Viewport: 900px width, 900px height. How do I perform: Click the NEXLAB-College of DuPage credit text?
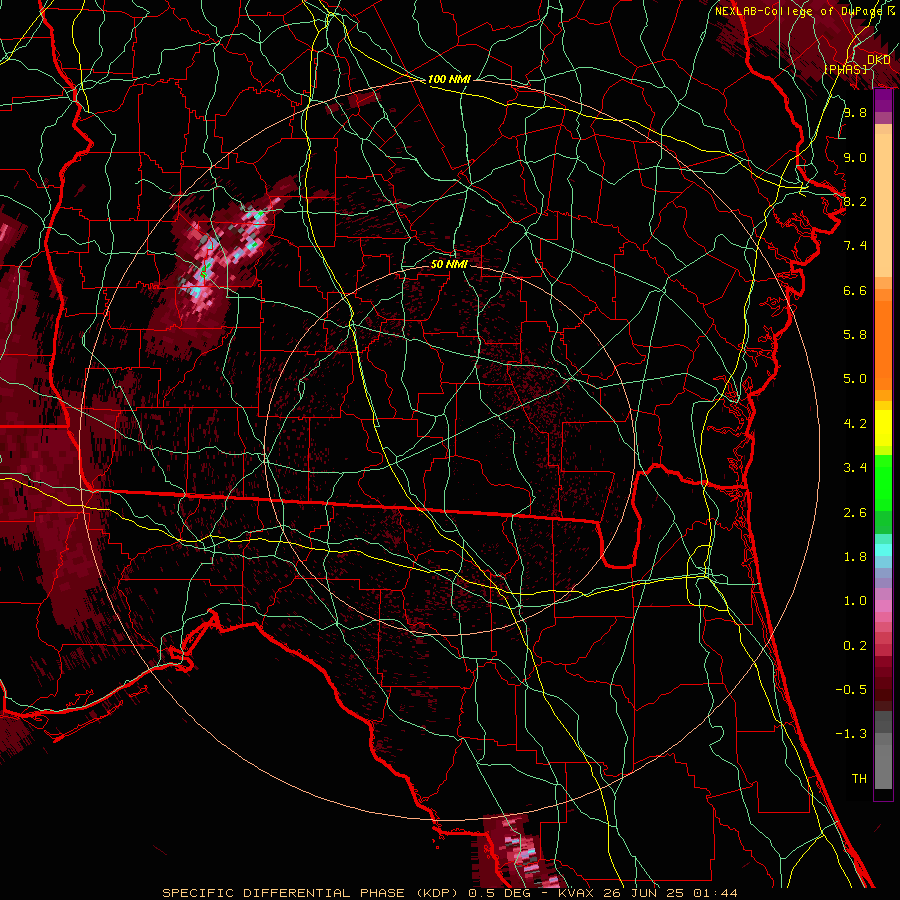point(801,11)
